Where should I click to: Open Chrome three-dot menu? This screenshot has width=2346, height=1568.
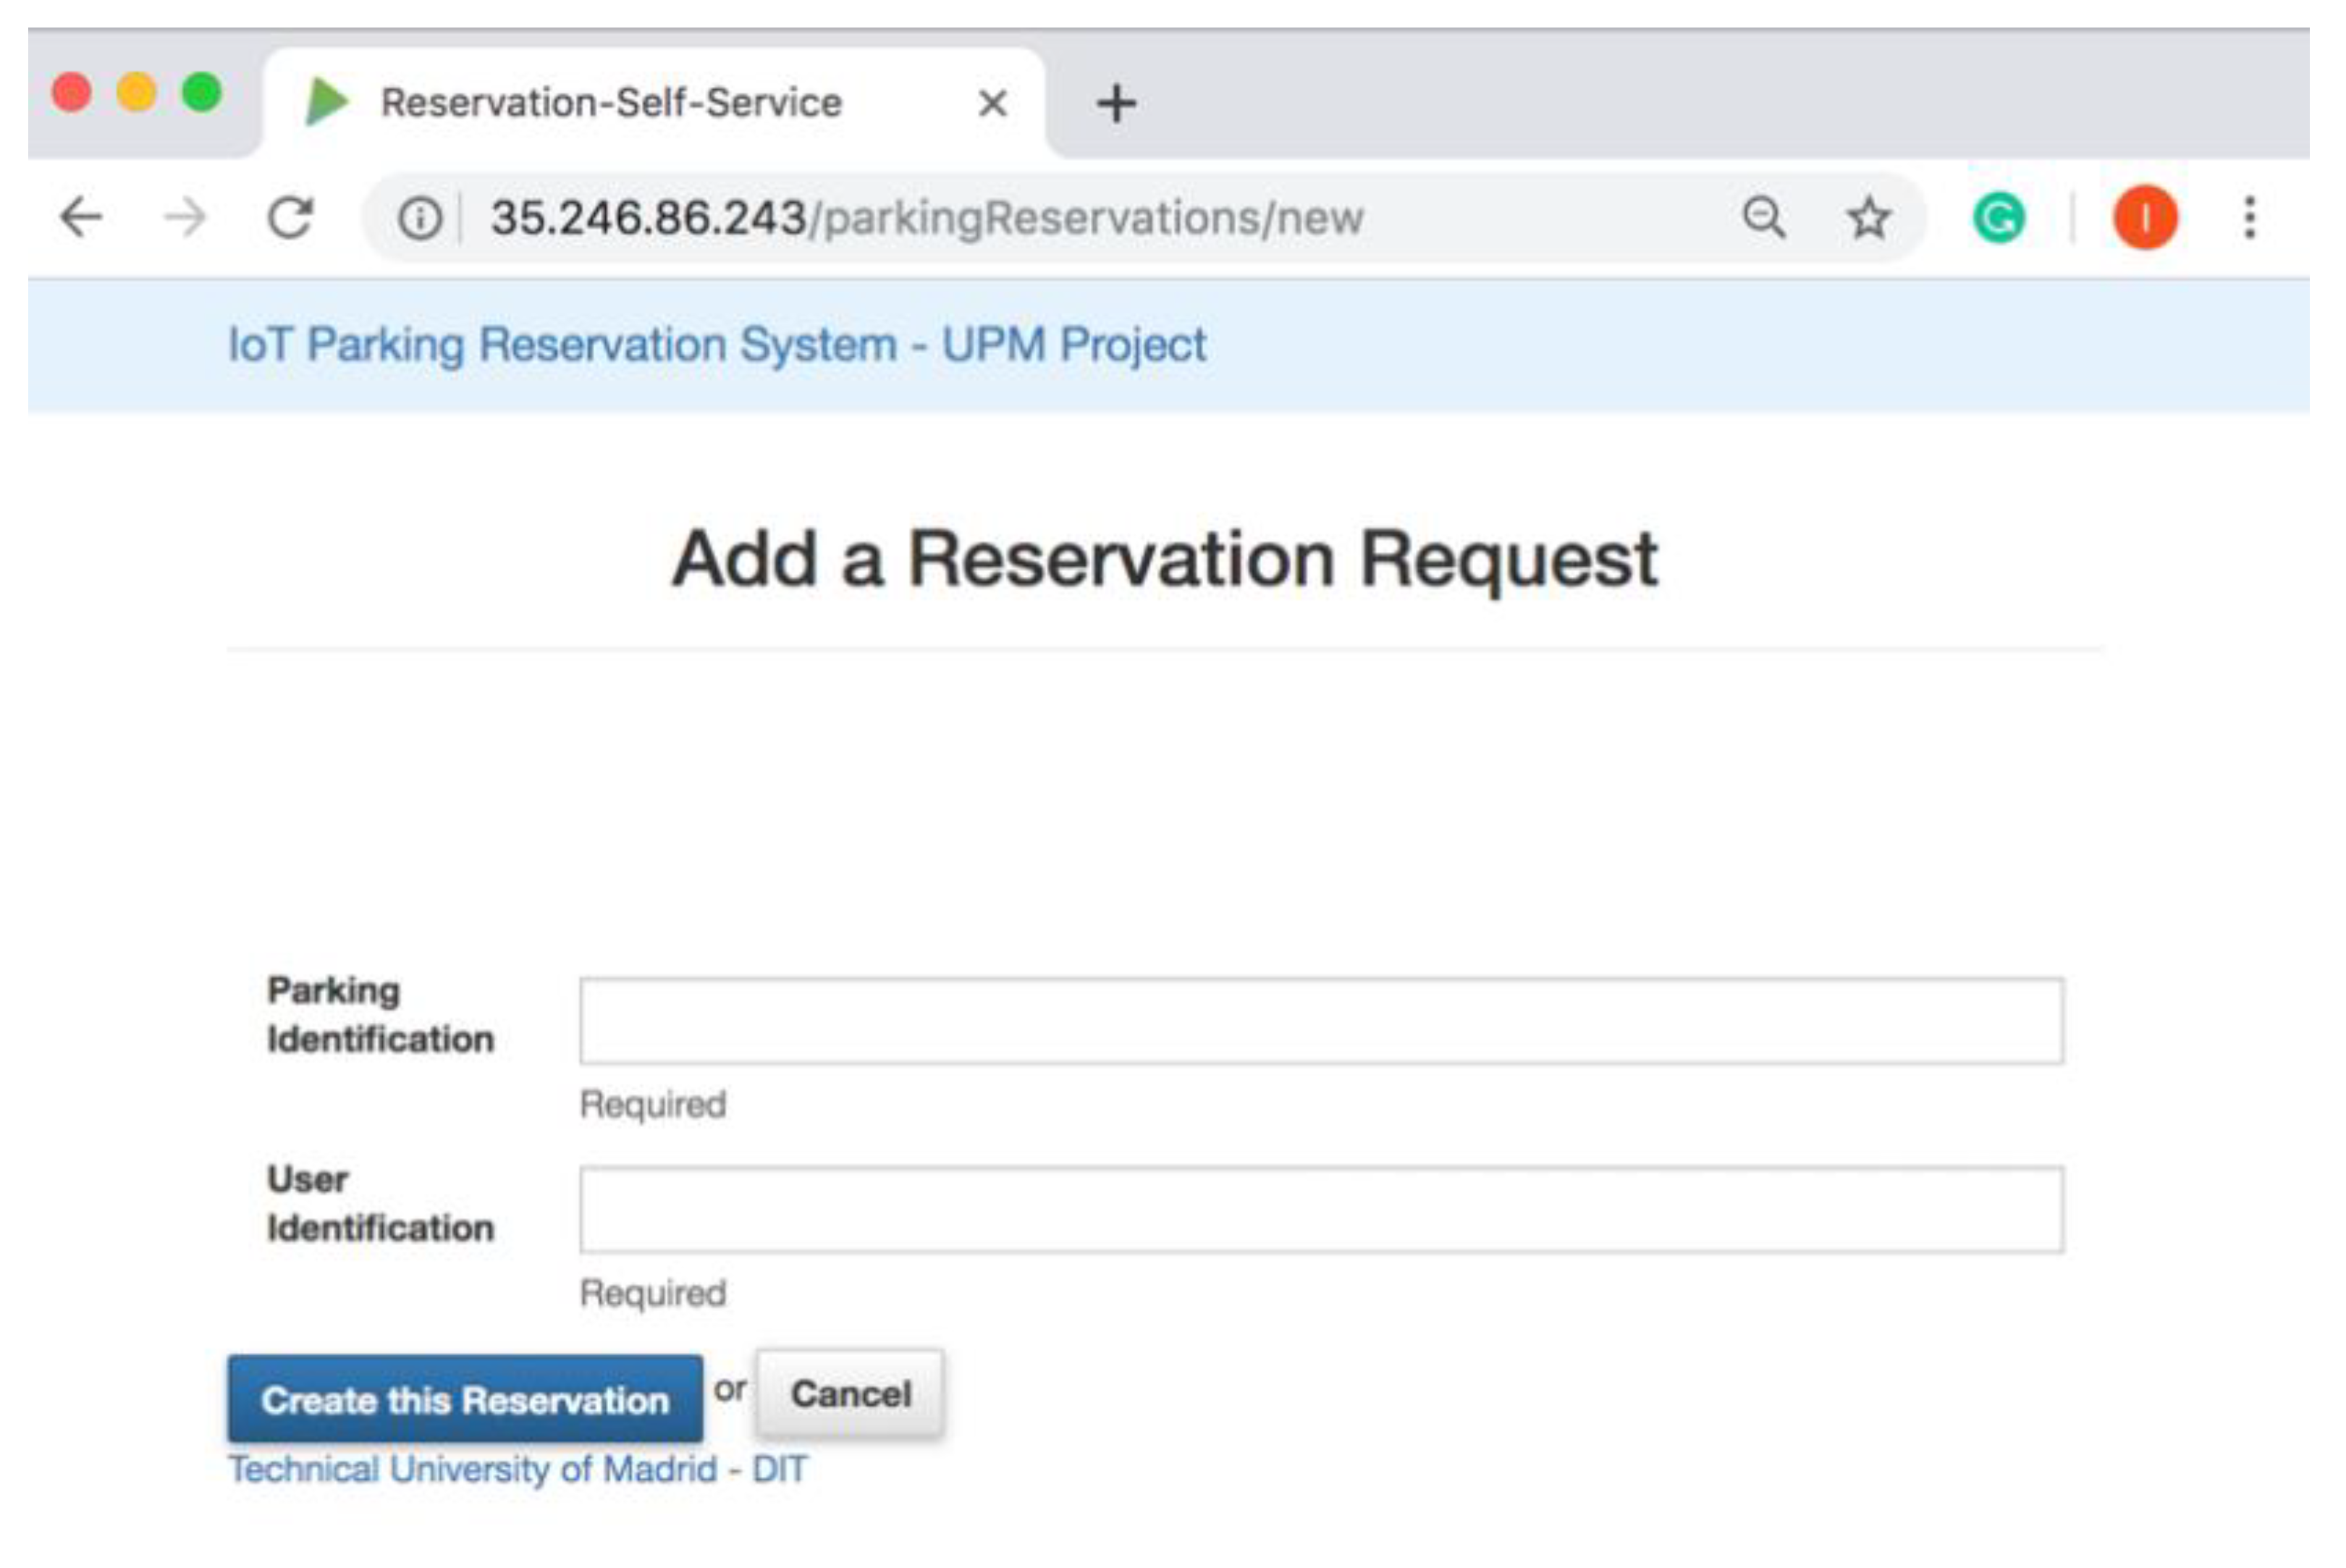click(2250, 217)
